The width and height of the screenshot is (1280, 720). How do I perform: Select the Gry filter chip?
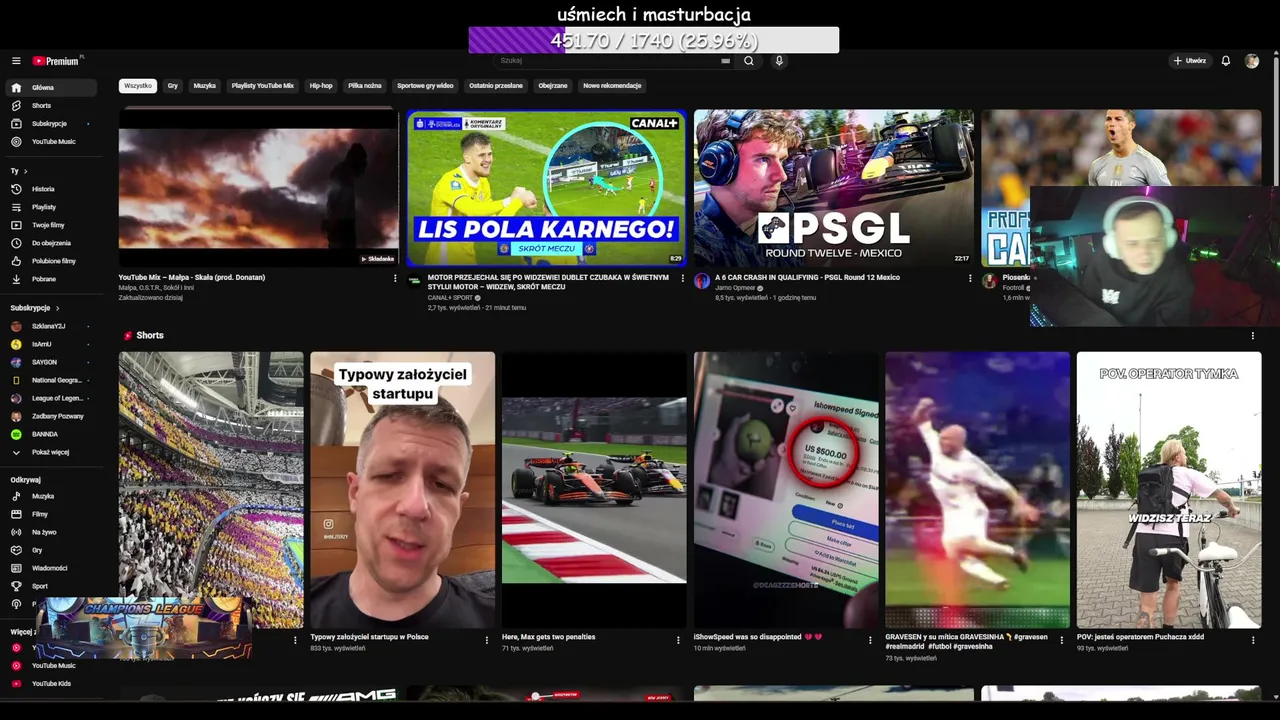tap(173, 86)
